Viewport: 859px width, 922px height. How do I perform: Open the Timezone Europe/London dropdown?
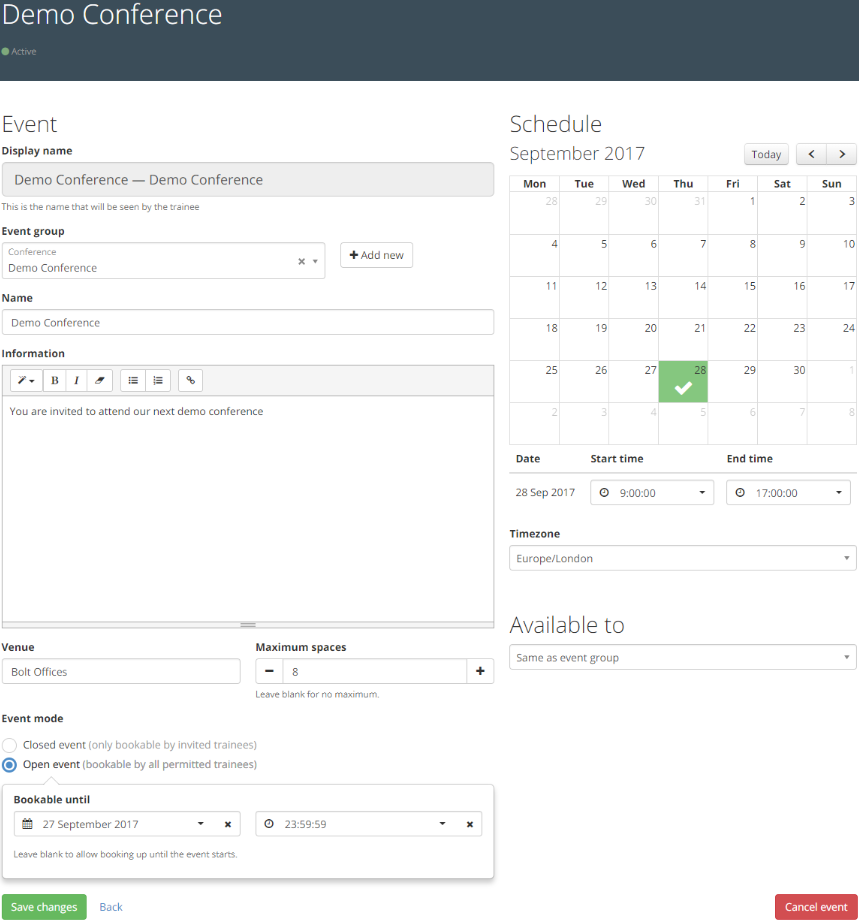pos(683,558)
